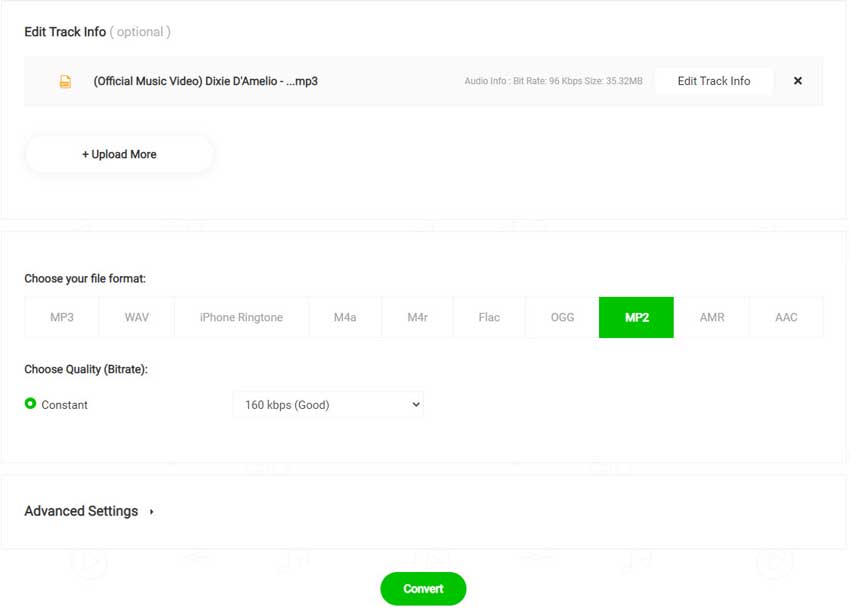Choose AMR file format
Image resolution: width=850 pixels, height=609 pixels.
tap(712, 318)
